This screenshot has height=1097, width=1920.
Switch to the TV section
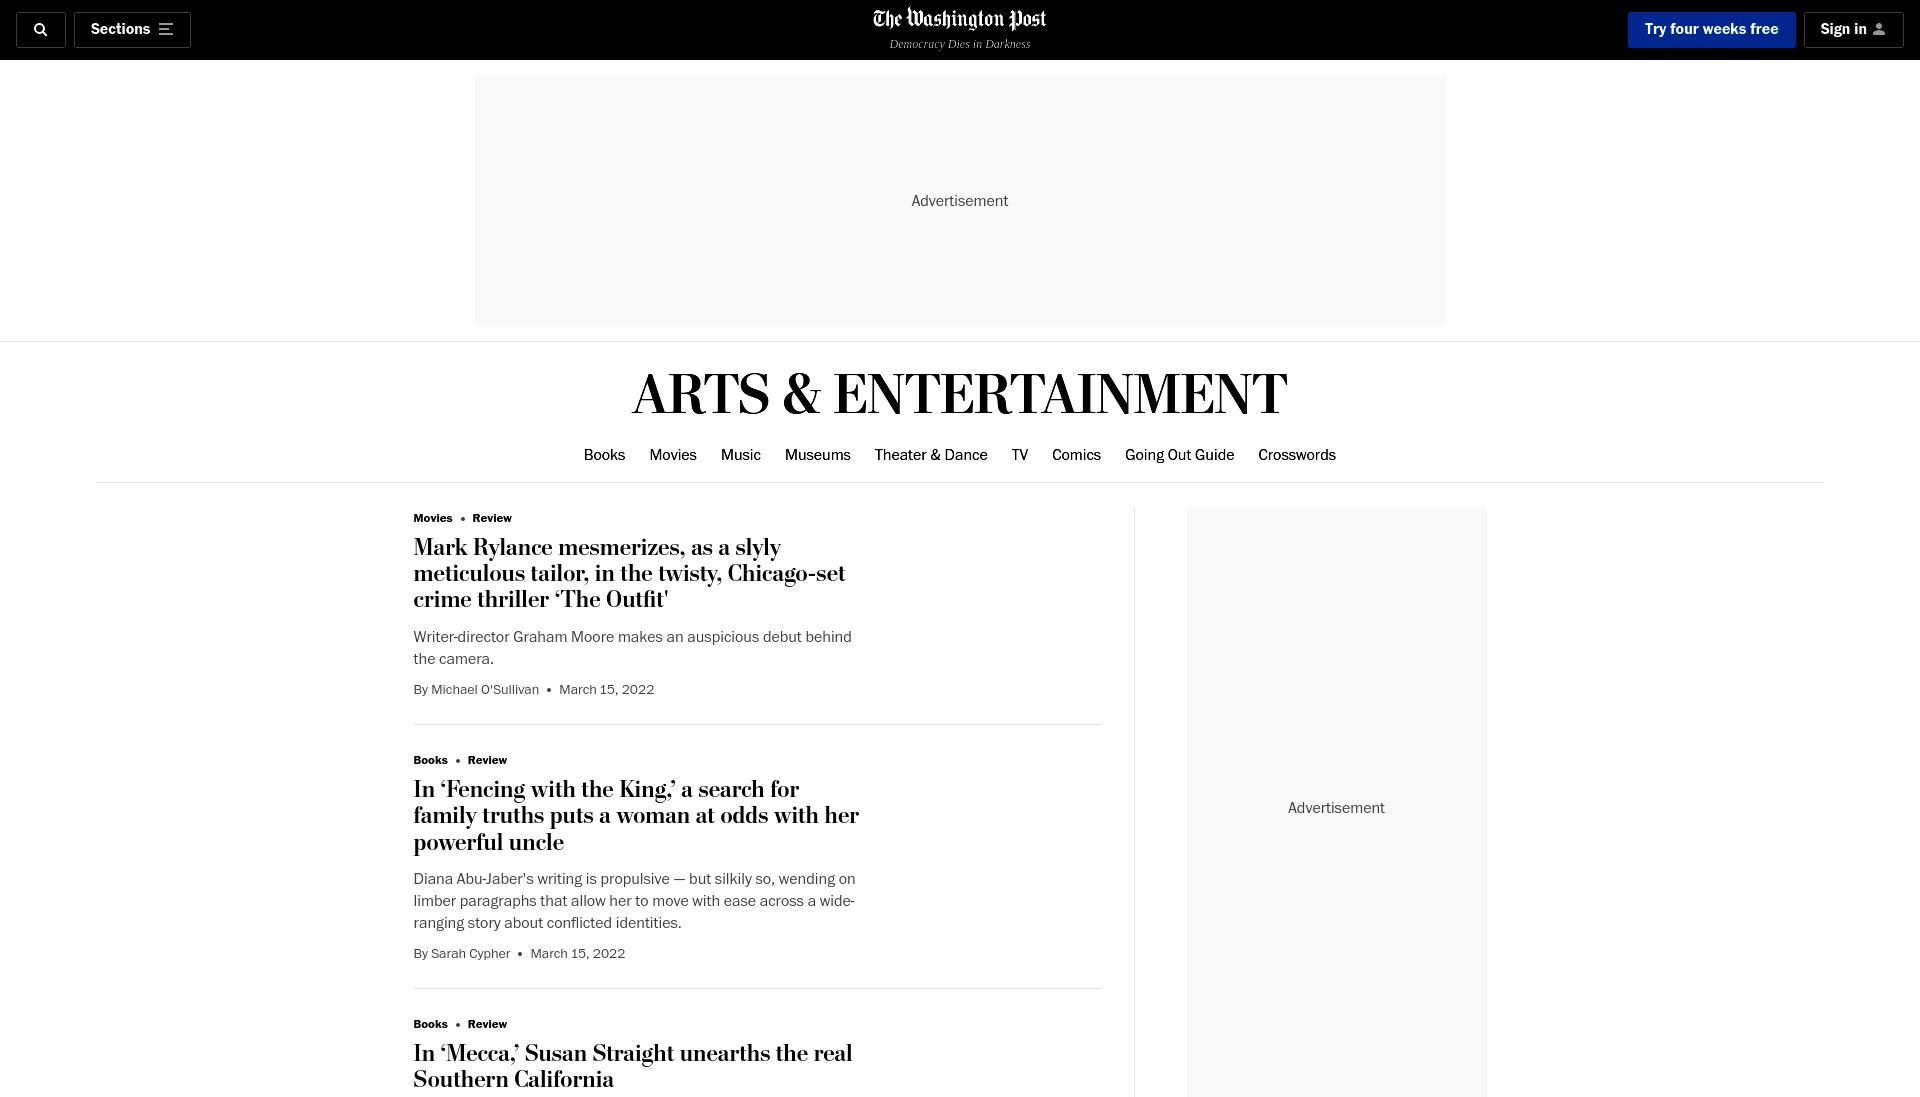coord(1020,455)
